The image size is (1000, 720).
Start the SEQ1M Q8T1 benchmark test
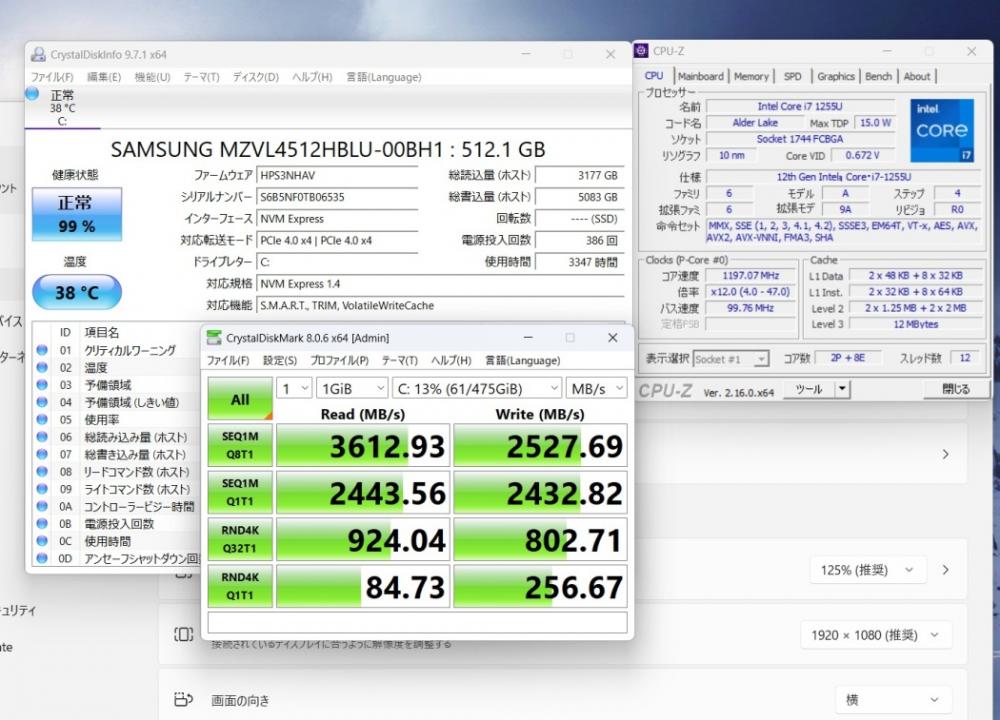[x=240, y=444]
